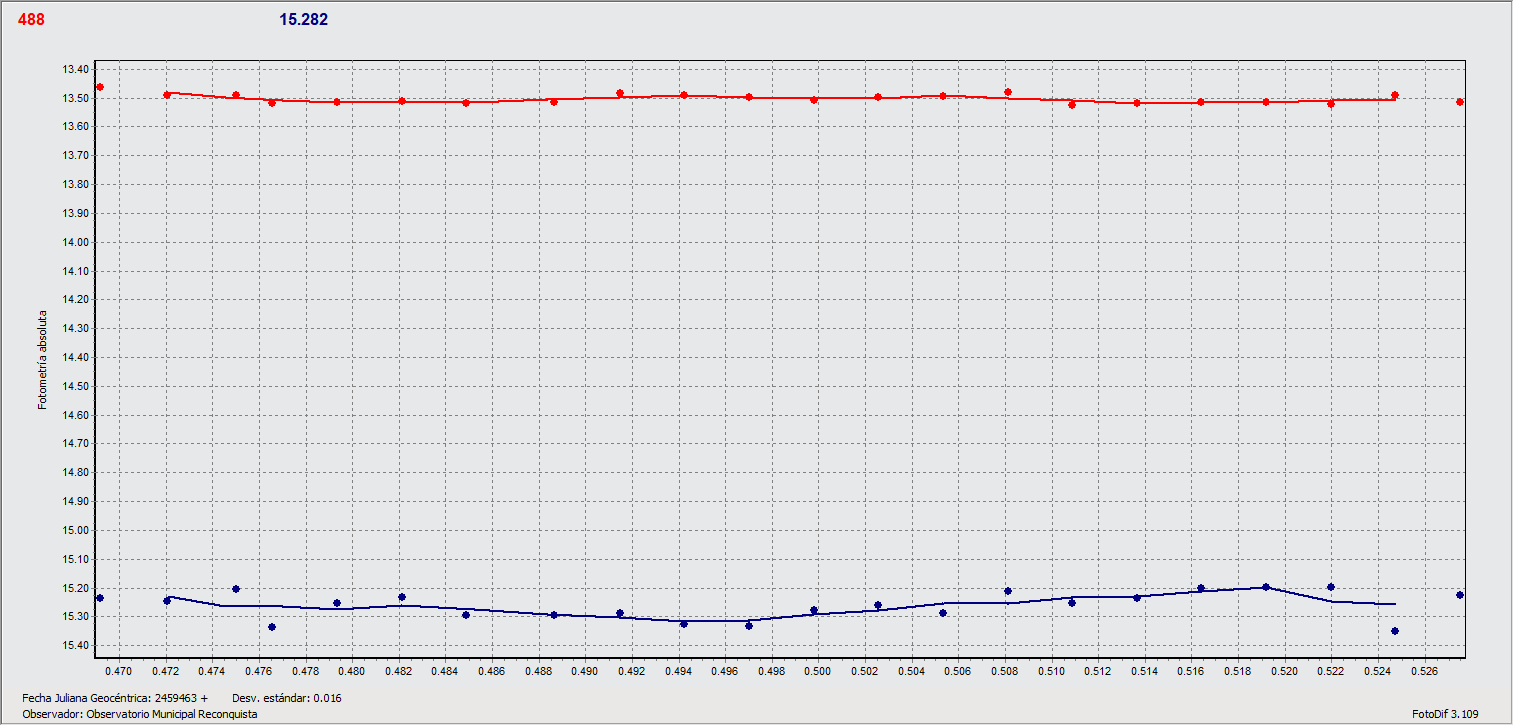Click the red point near 0.4915

coord(620,93)
